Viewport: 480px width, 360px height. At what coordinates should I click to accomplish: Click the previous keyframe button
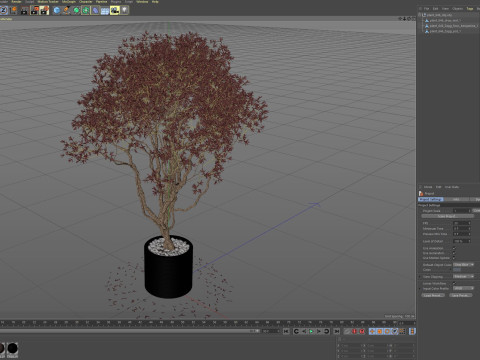point(296,331)
